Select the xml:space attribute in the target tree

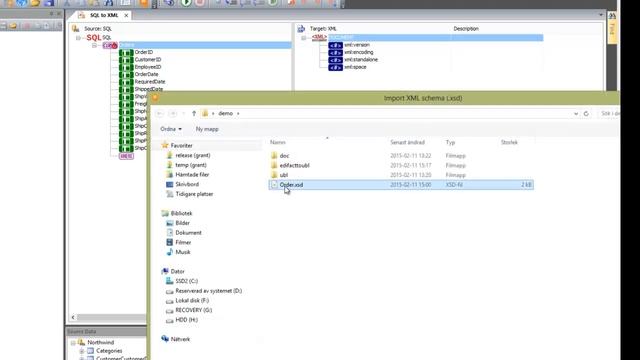(355, 67)
